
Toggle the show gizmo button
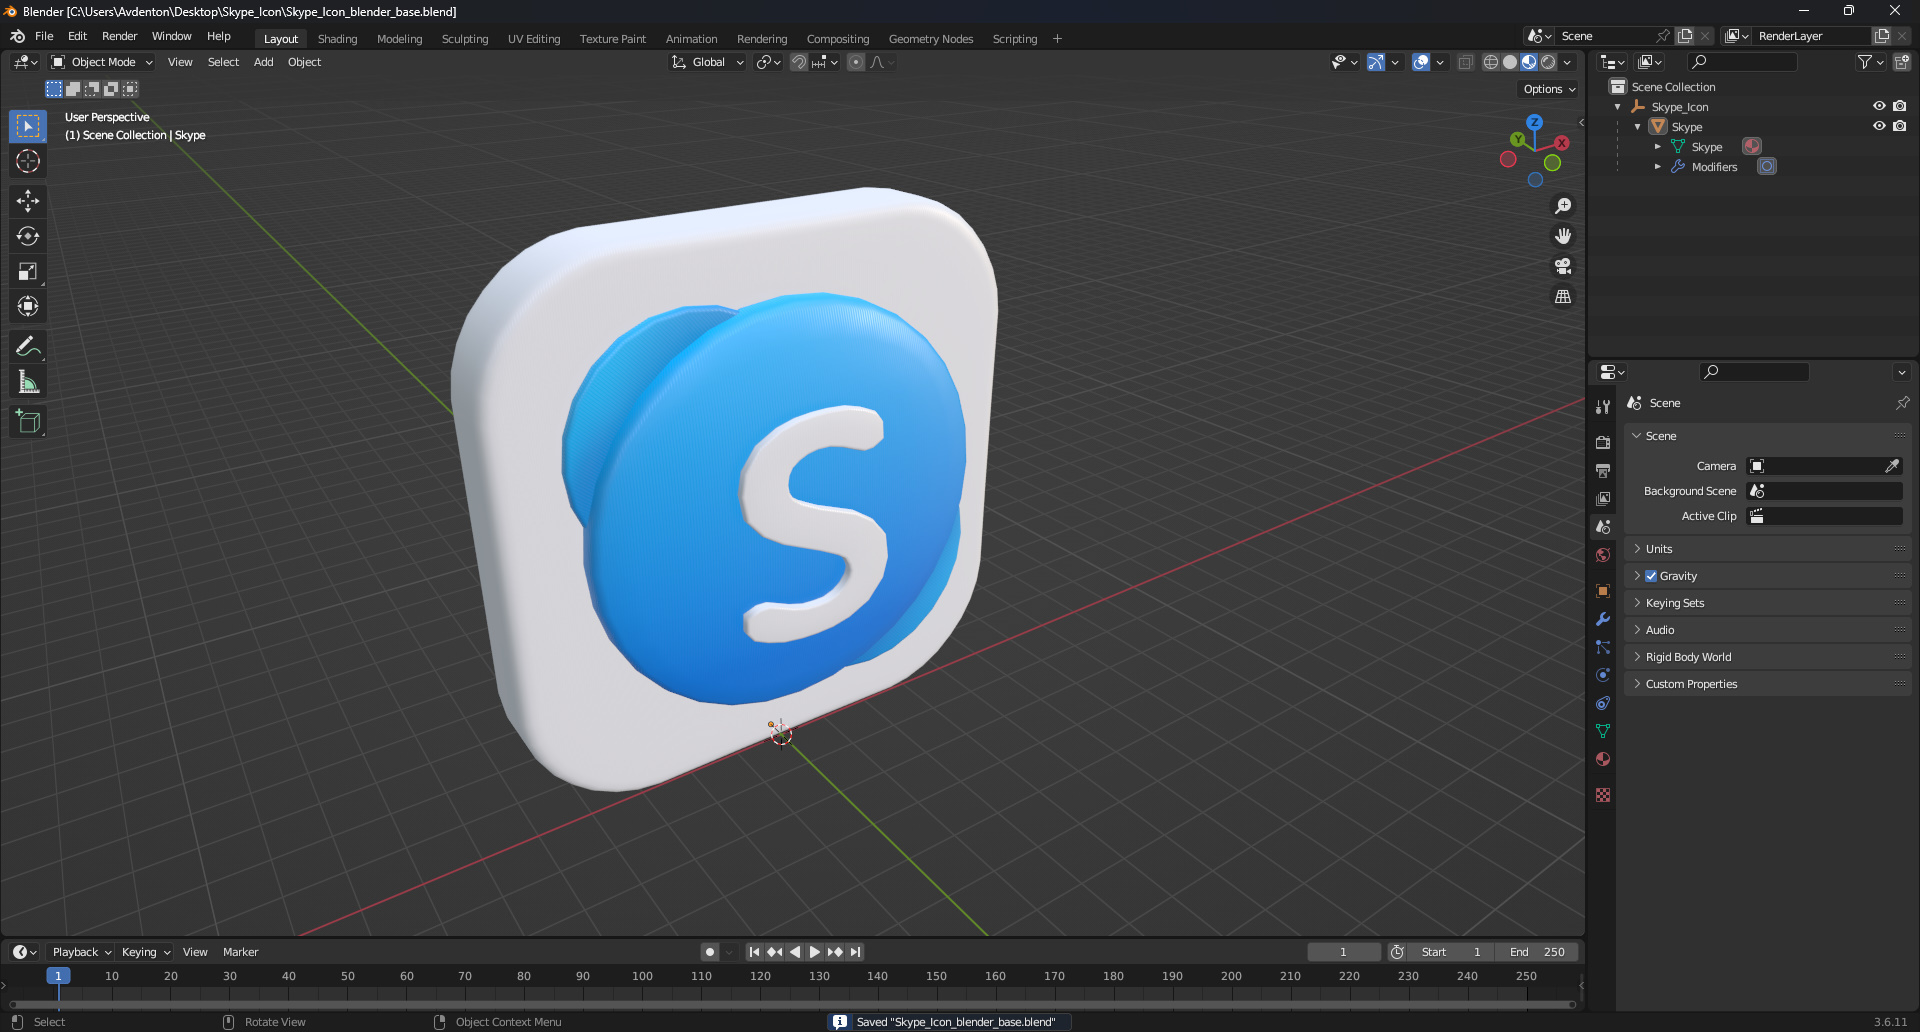[1376, 62]
